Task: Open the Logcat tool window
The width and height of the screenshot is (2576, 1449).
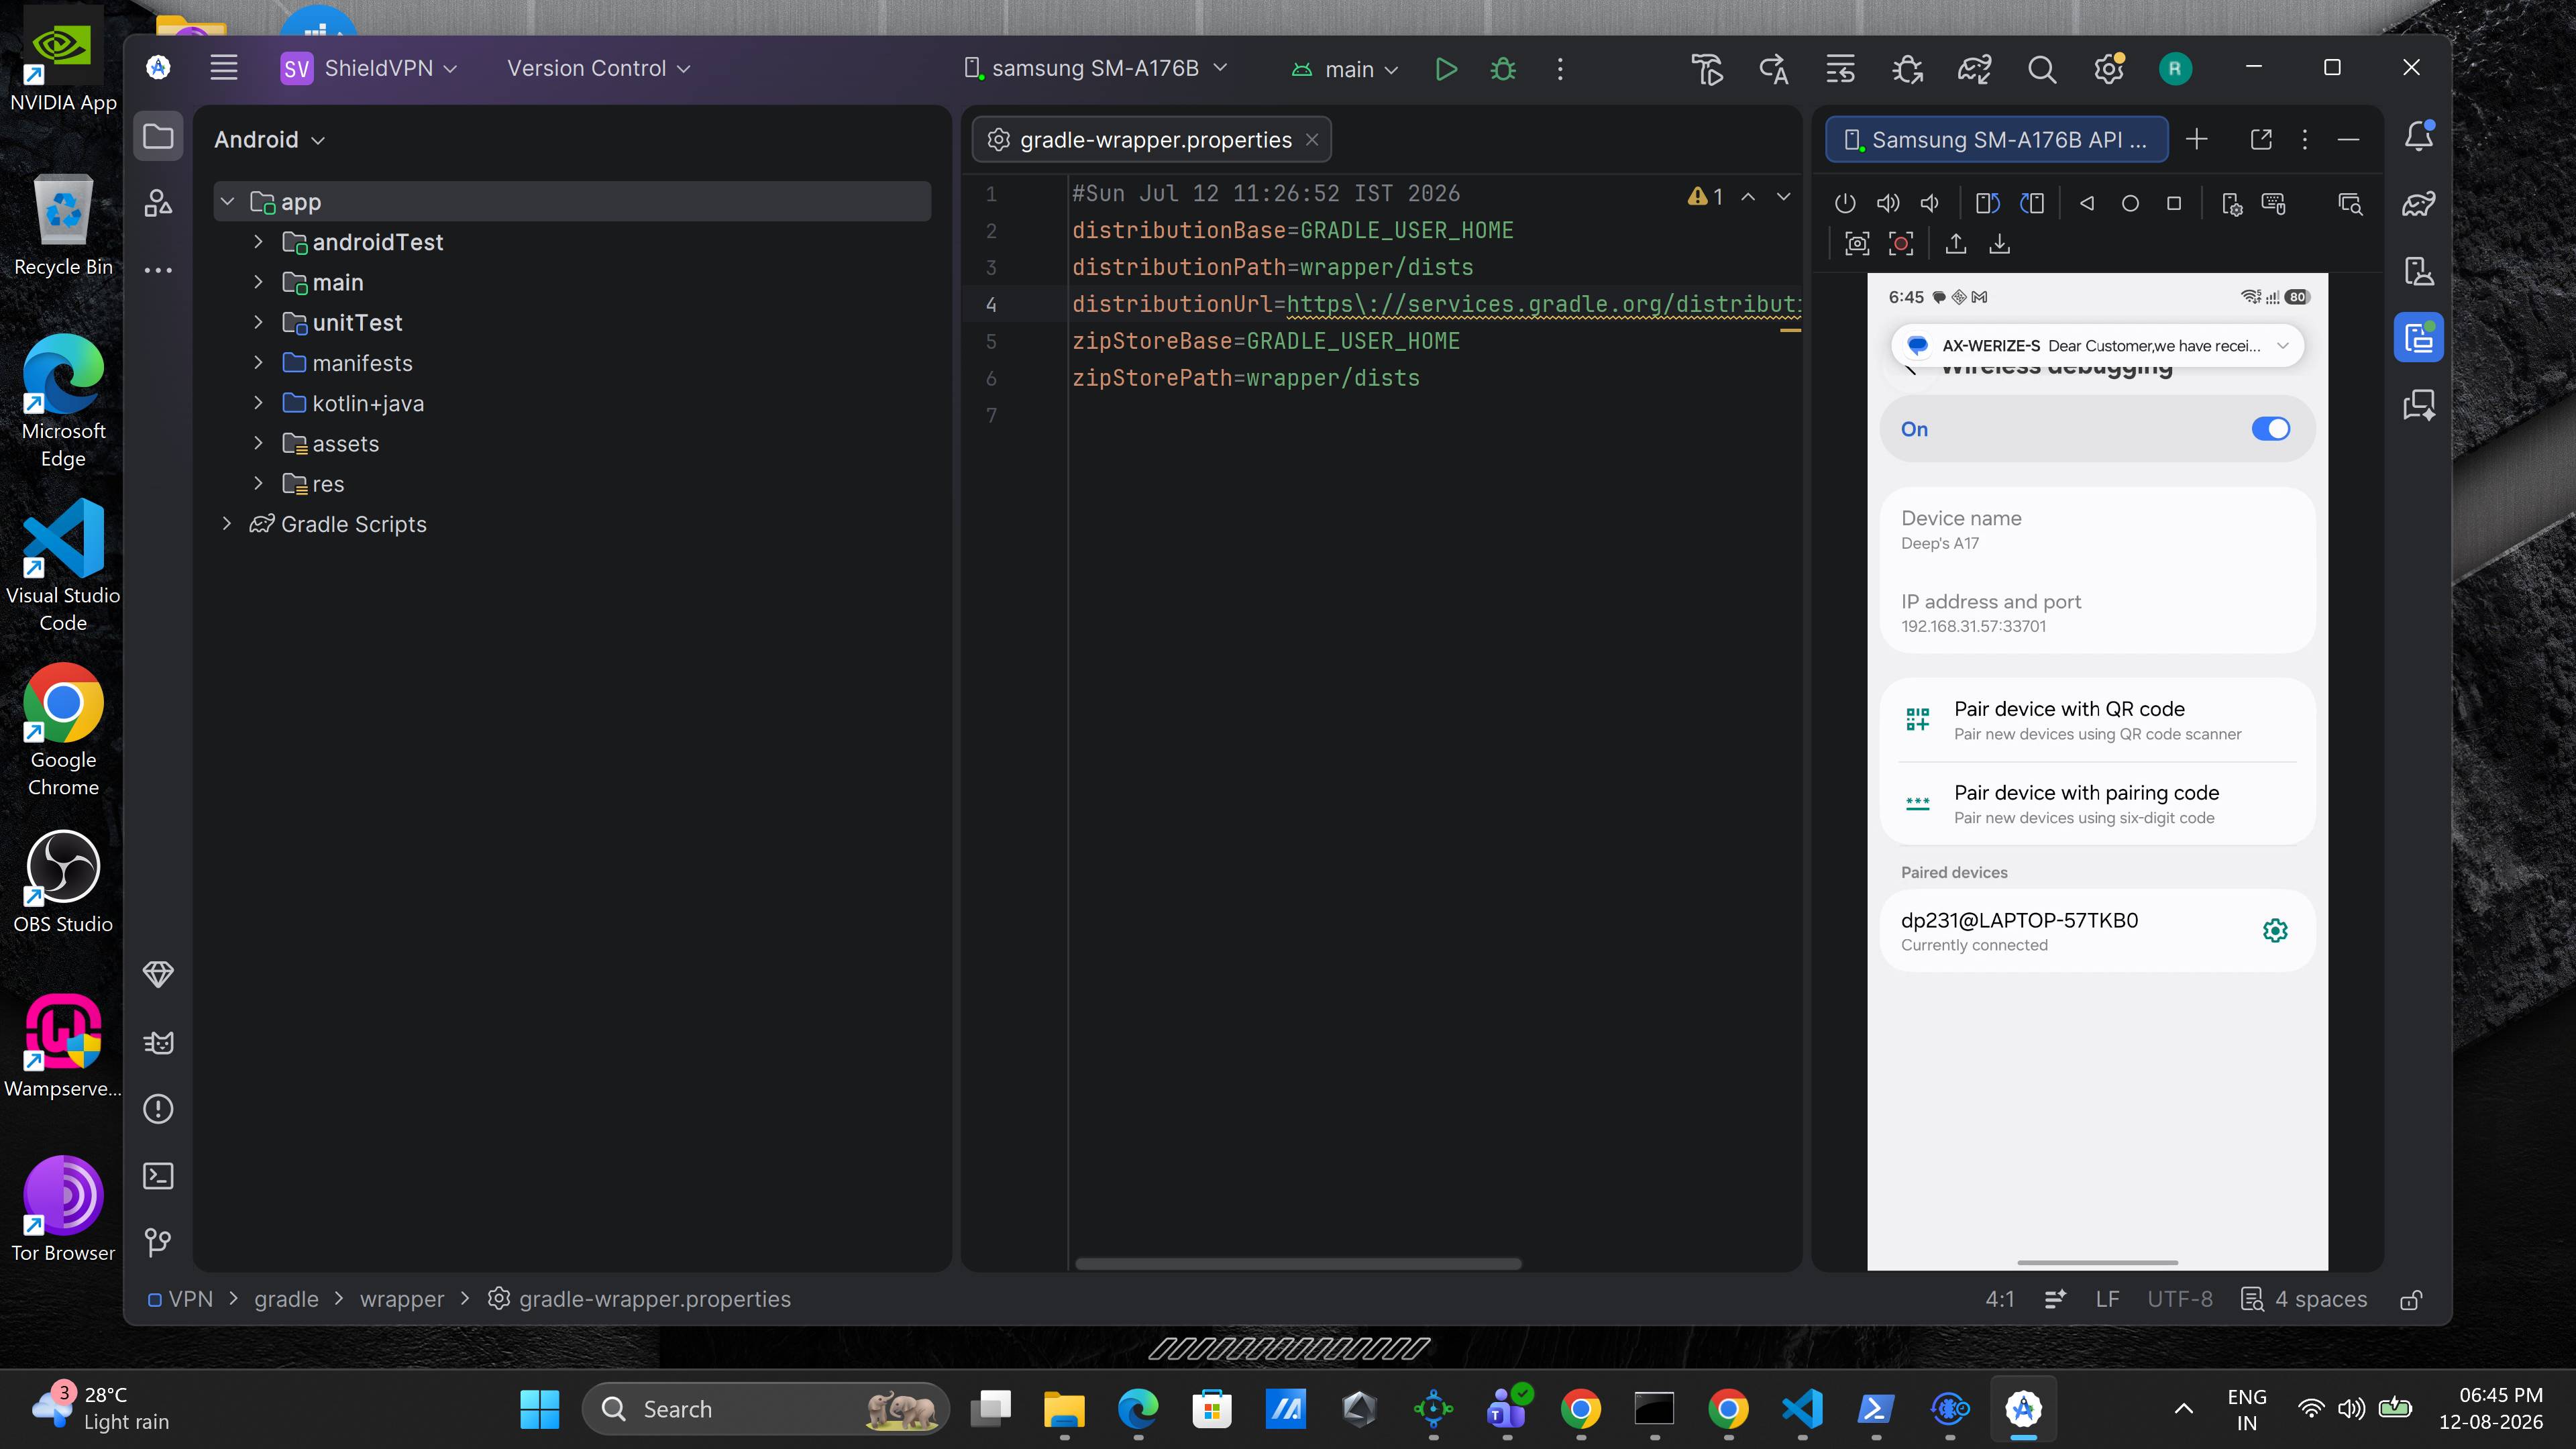Action: (158, 1042)
